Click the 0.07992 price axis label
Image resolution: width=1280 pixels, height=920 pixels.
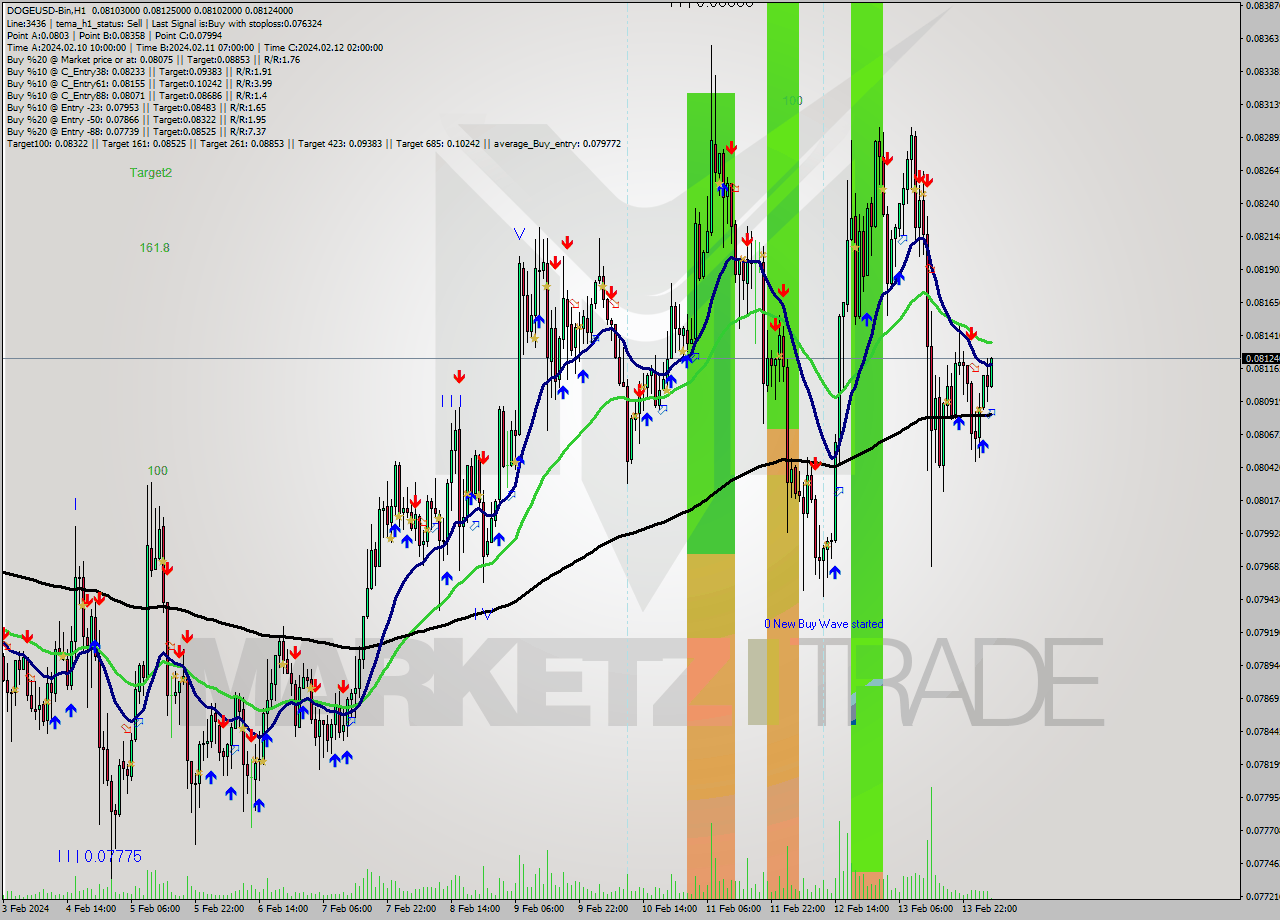tap(1261, 533)
